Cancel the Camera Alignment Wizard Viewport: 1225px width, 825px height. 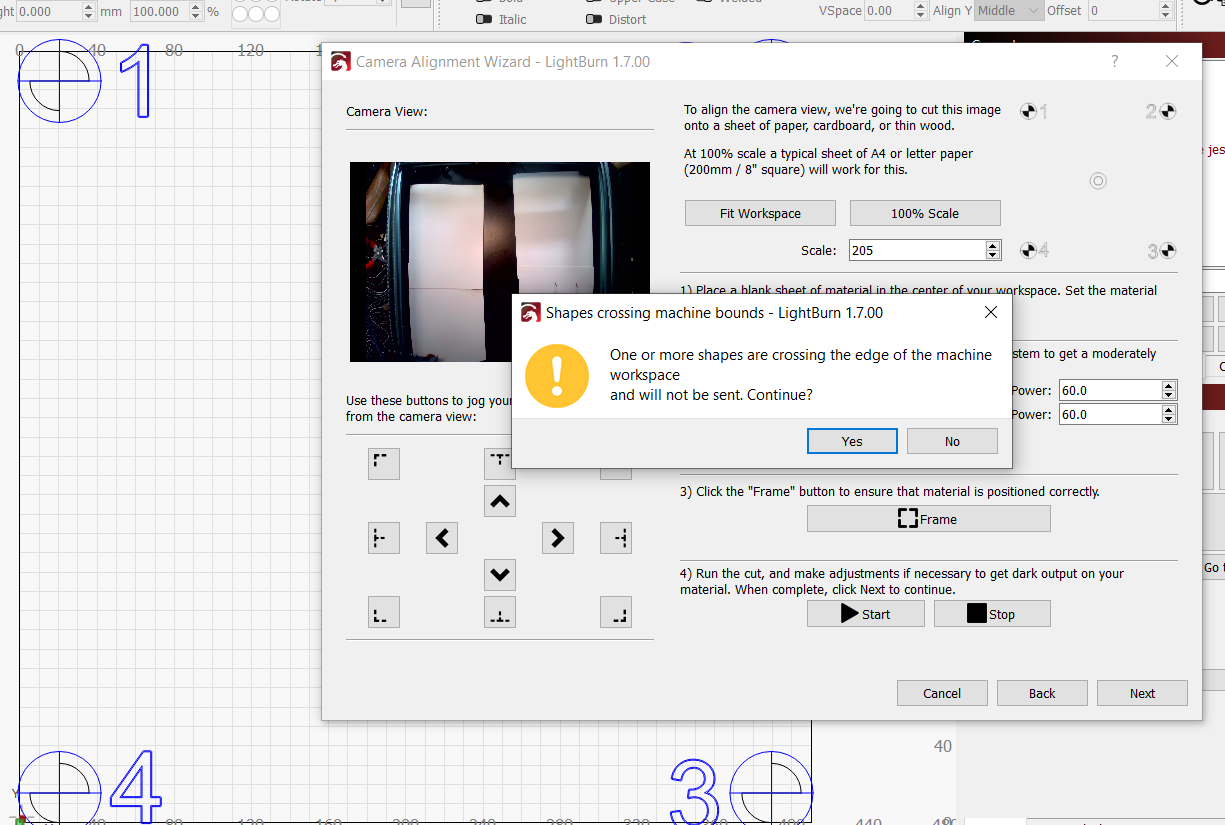(942, 693)
